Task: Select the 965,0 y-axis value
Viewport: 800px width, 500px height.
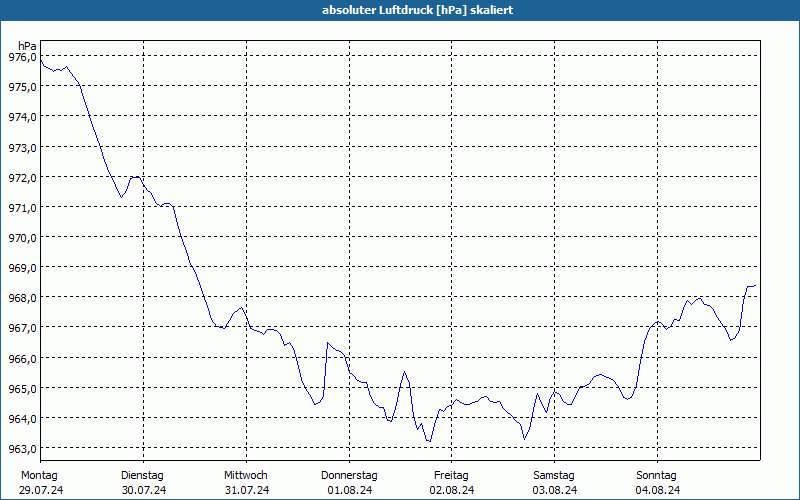Action: (x=23, y=389)
